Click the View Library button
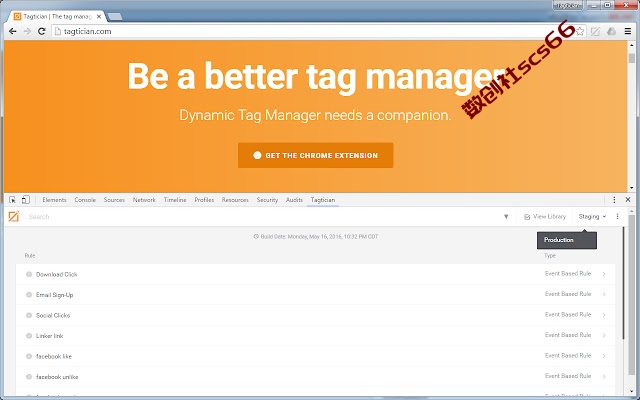 coord(545,216)
